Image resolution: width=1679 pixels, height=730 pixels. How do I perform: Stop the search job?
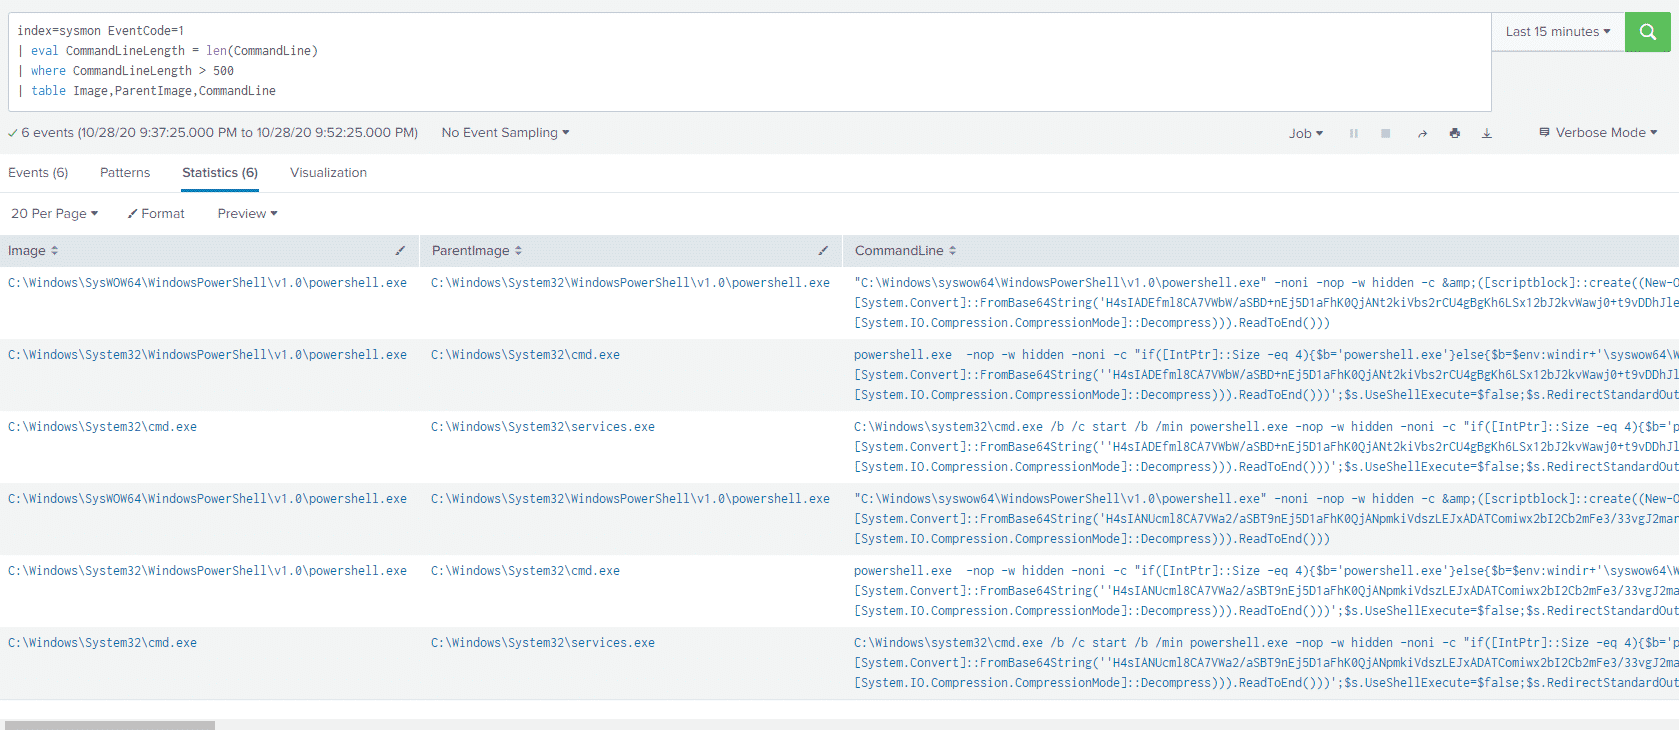[x=1386, y=133]
